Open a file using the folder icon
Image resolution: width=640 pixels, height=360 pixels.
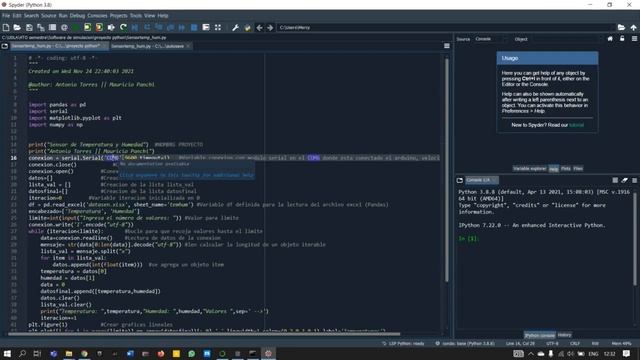point(17,27)
